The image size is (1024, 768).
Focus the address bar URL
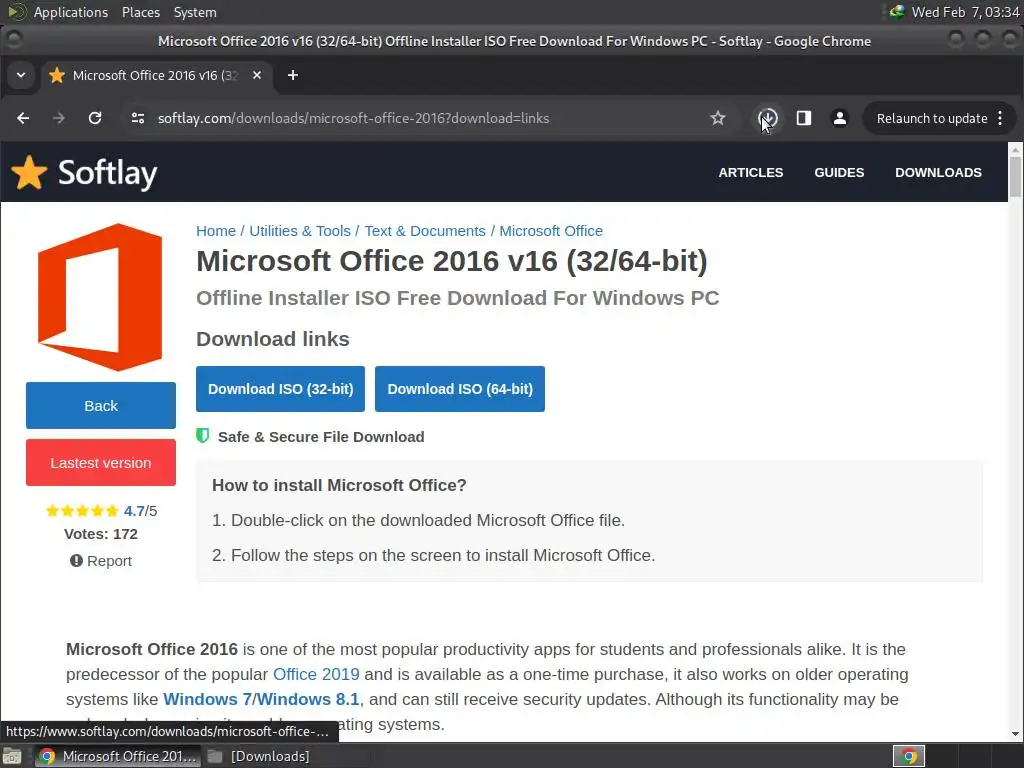353,118
